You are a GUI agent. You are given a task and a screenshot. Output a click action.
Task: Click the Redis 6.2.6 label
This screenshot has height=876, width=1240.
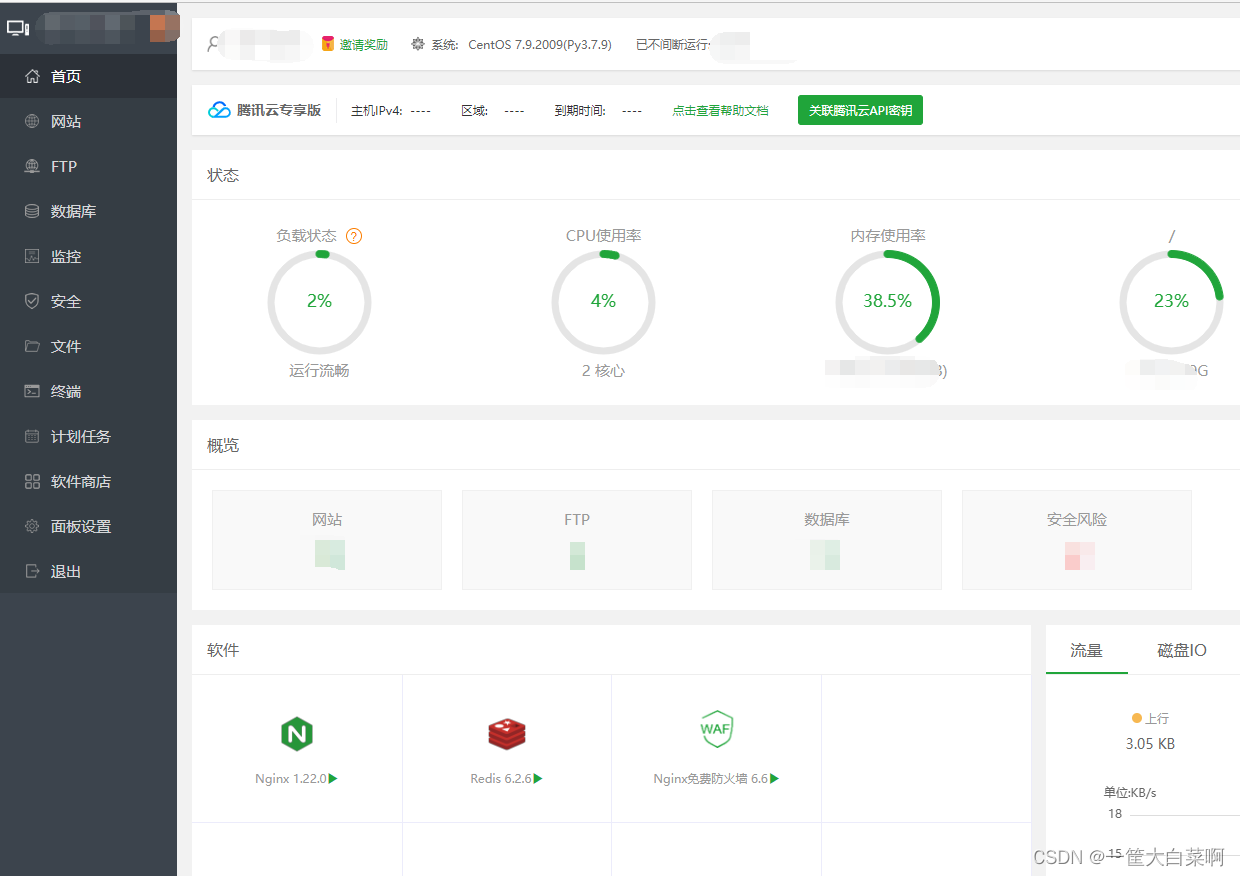(501, 778)
